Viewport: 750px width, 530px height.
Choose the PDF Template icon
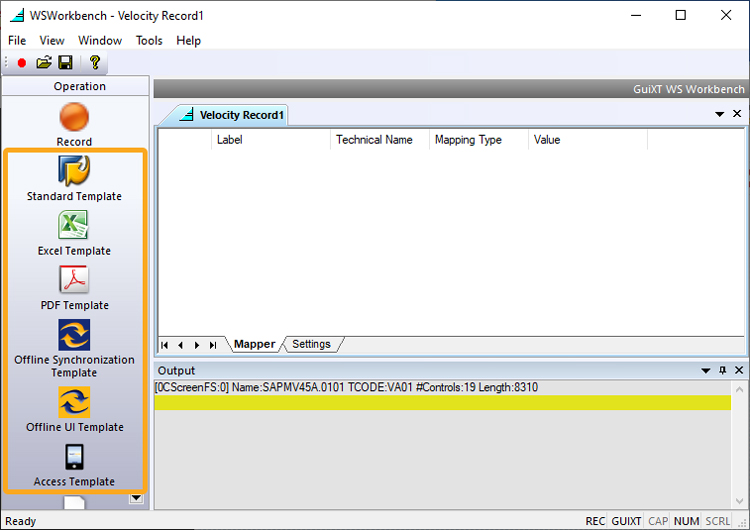pyautogui.click(x=74, y=279)
